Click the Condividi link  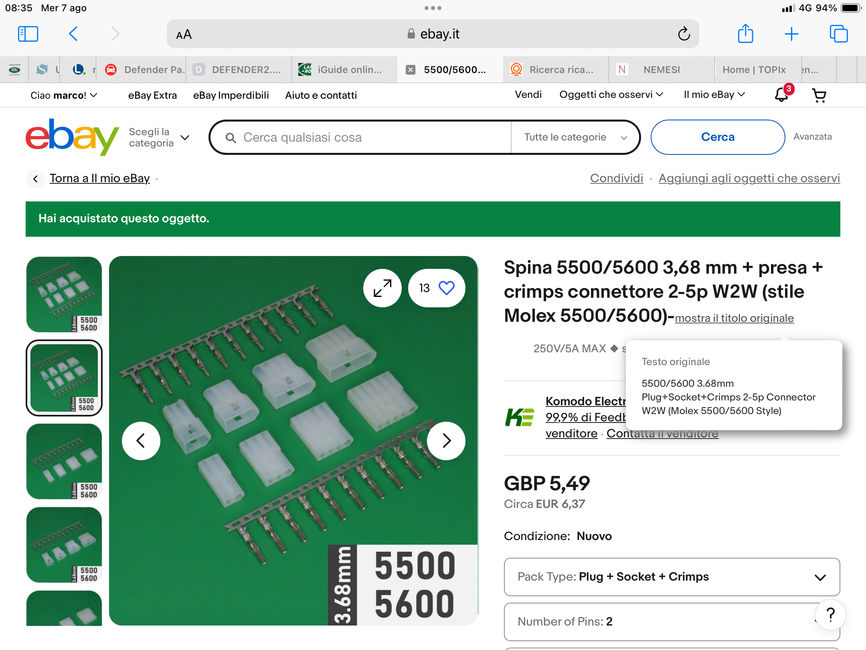(616, 178)
